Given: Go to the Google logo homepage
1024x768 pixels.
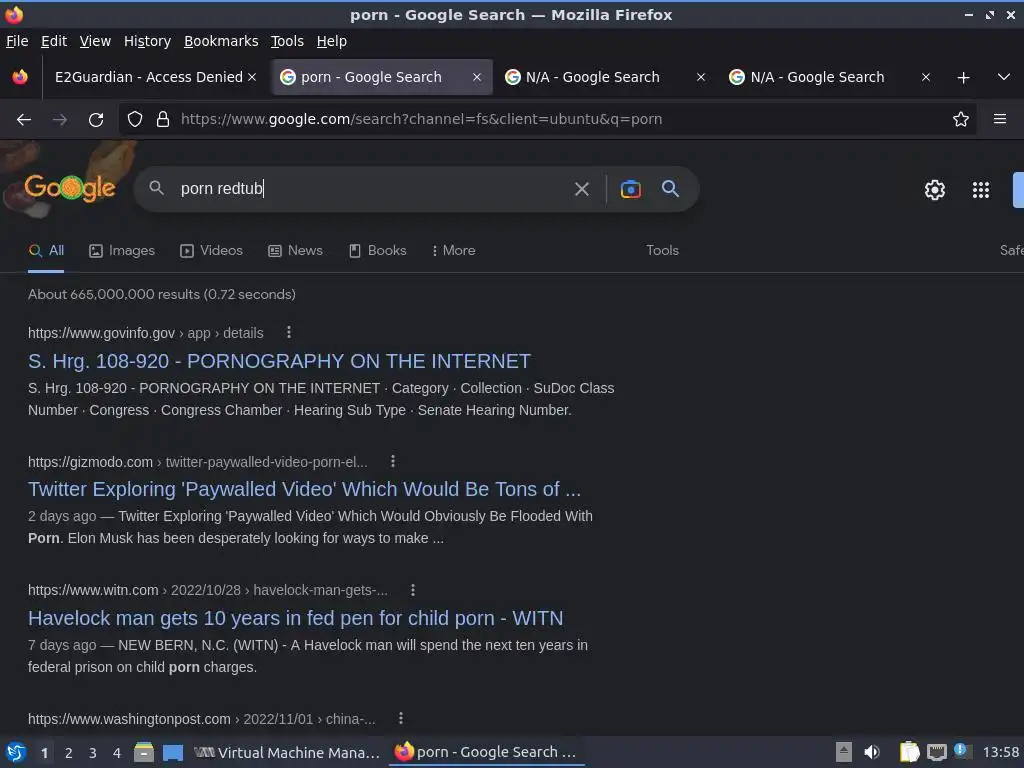Looking at the screenshot, I should coord(70,189).
